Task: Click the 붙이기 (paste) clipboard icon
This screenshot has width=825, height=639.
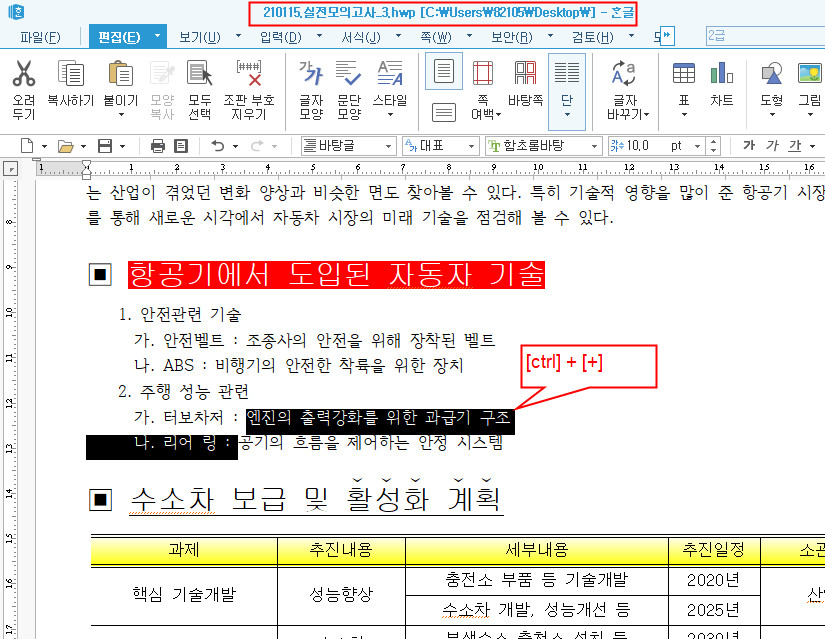Action: [x=119, y=87]
